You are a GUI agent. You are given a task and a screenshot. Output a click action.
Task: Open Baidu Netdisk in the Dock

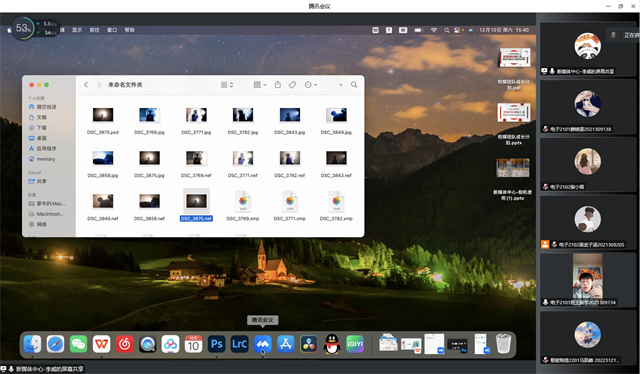(x=170, y=344)
